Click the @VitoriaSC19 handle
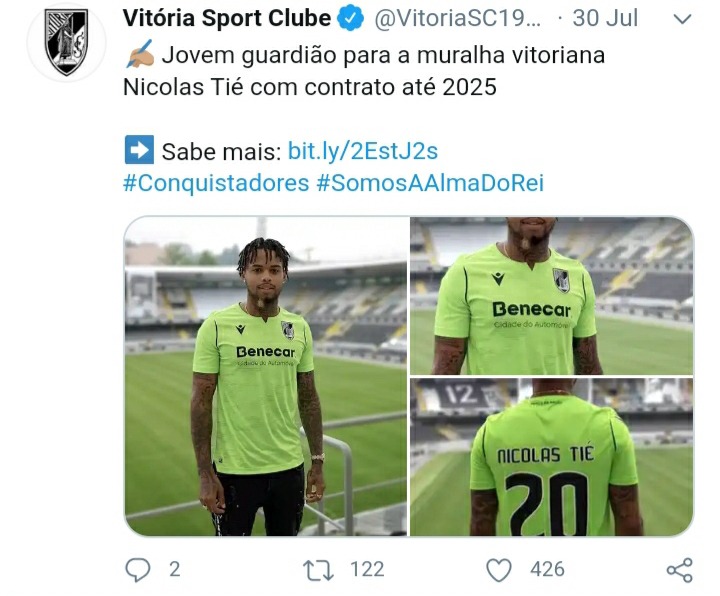The height and width of the screenshot is (596, 720). (458, 18)
